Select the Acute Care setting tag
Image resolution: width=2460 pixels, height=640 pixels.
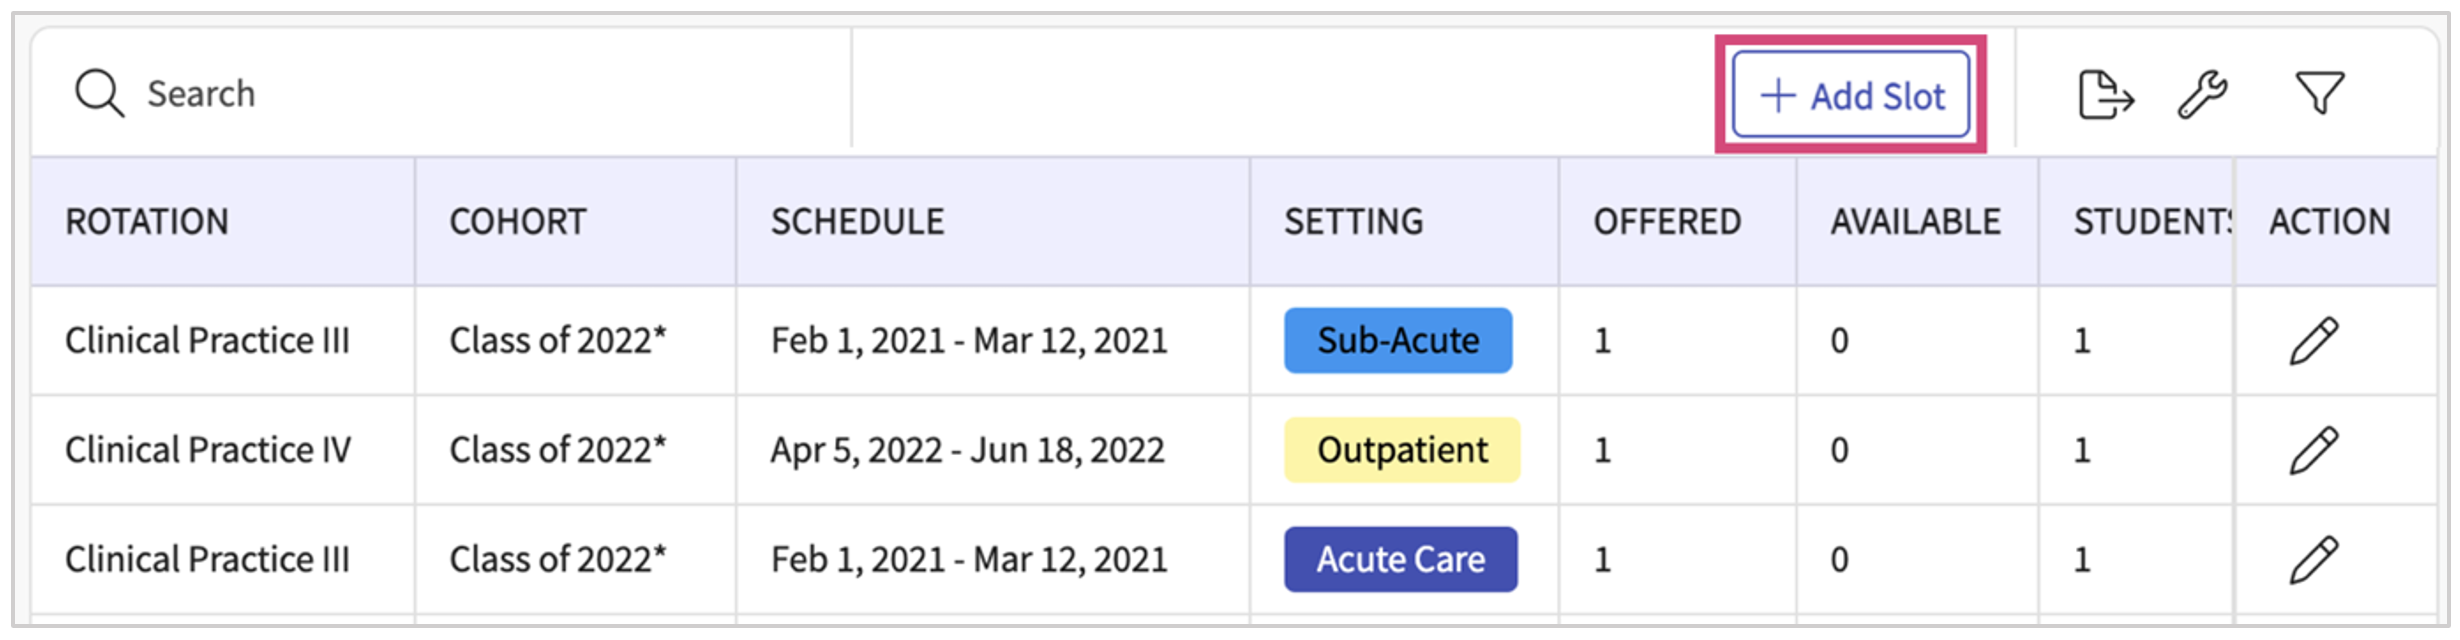(x=1400, y=559)
